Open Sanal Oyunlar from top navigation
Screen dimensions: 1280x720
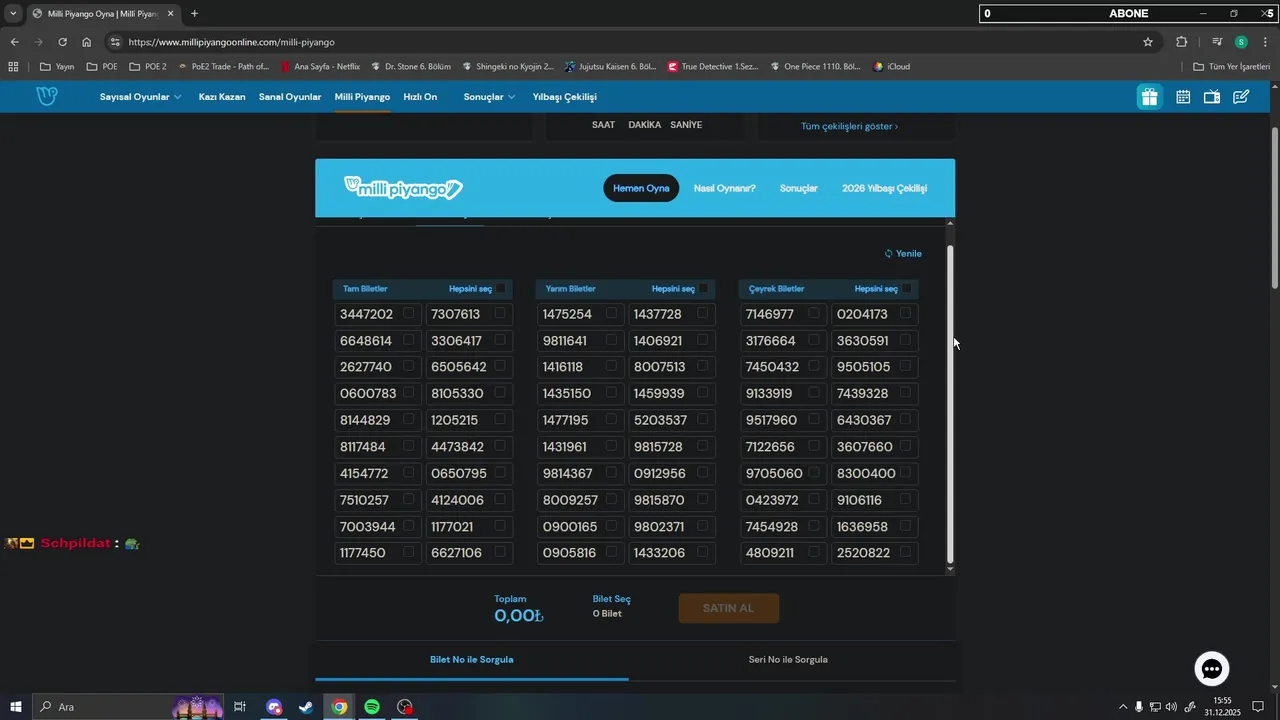click(x=290, y=97)
